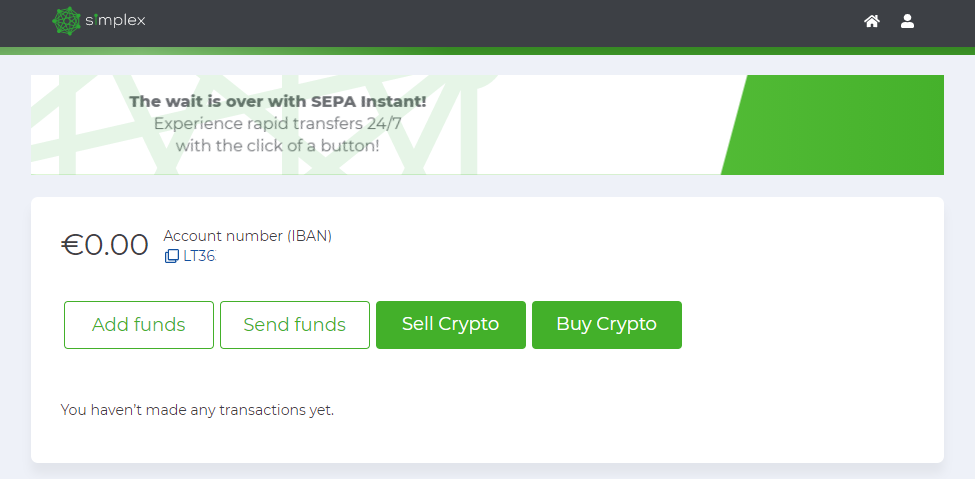This screenshot has height=479, width=975.
Task: Go to the Home icon in header
Action: (x=872, y=21)
